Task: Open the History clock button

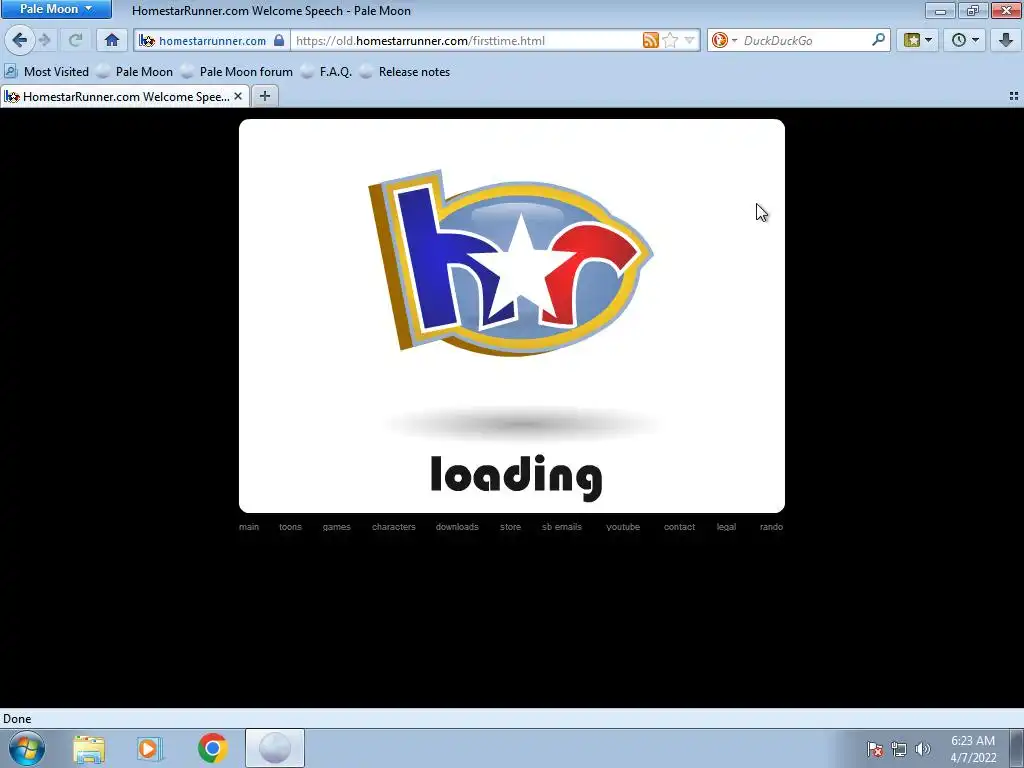Action: (x=959, y=40)
